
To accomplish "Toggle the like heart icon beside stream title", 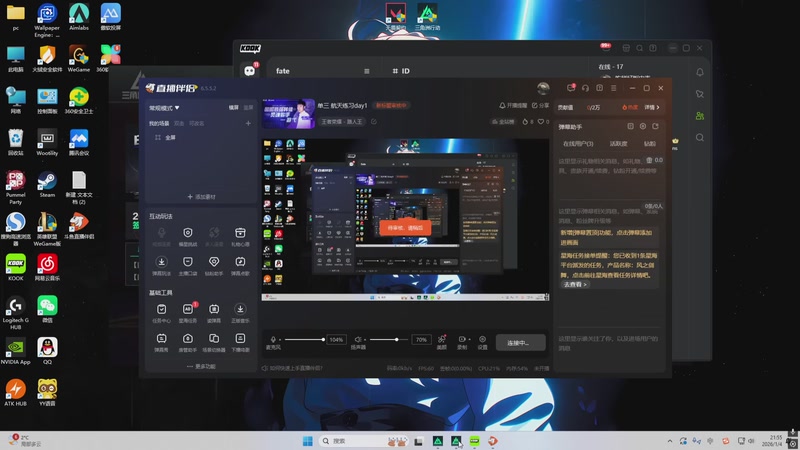I will (540, 121).
